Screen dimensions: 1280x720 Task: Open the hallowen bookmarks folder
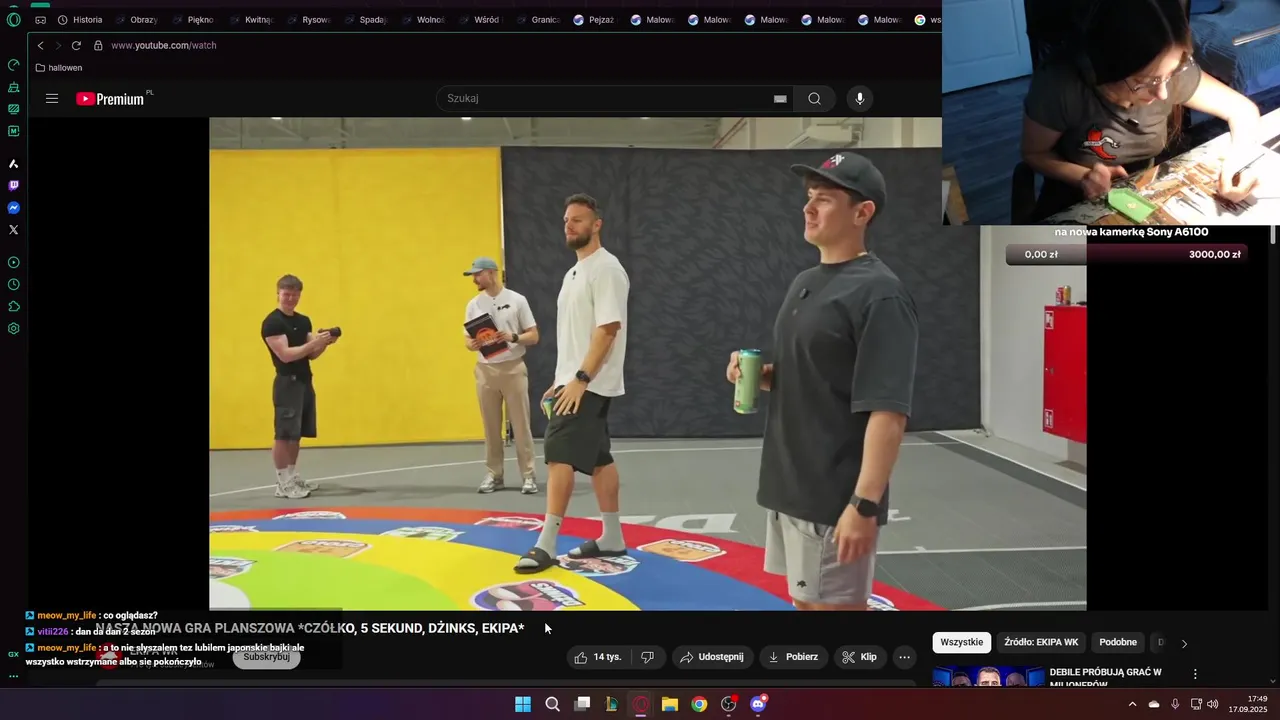[59, 68]
